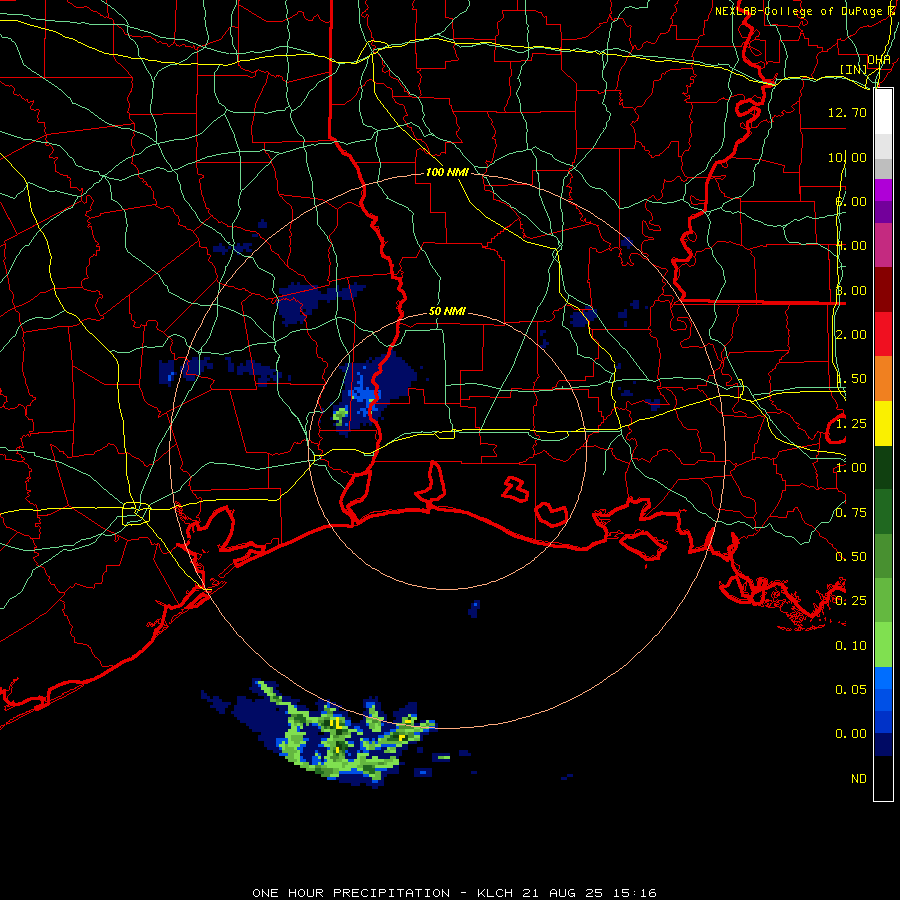Pick the bright red swatch beside 2.00
This screenshot has width=900, height=900.
click(883, 334)
